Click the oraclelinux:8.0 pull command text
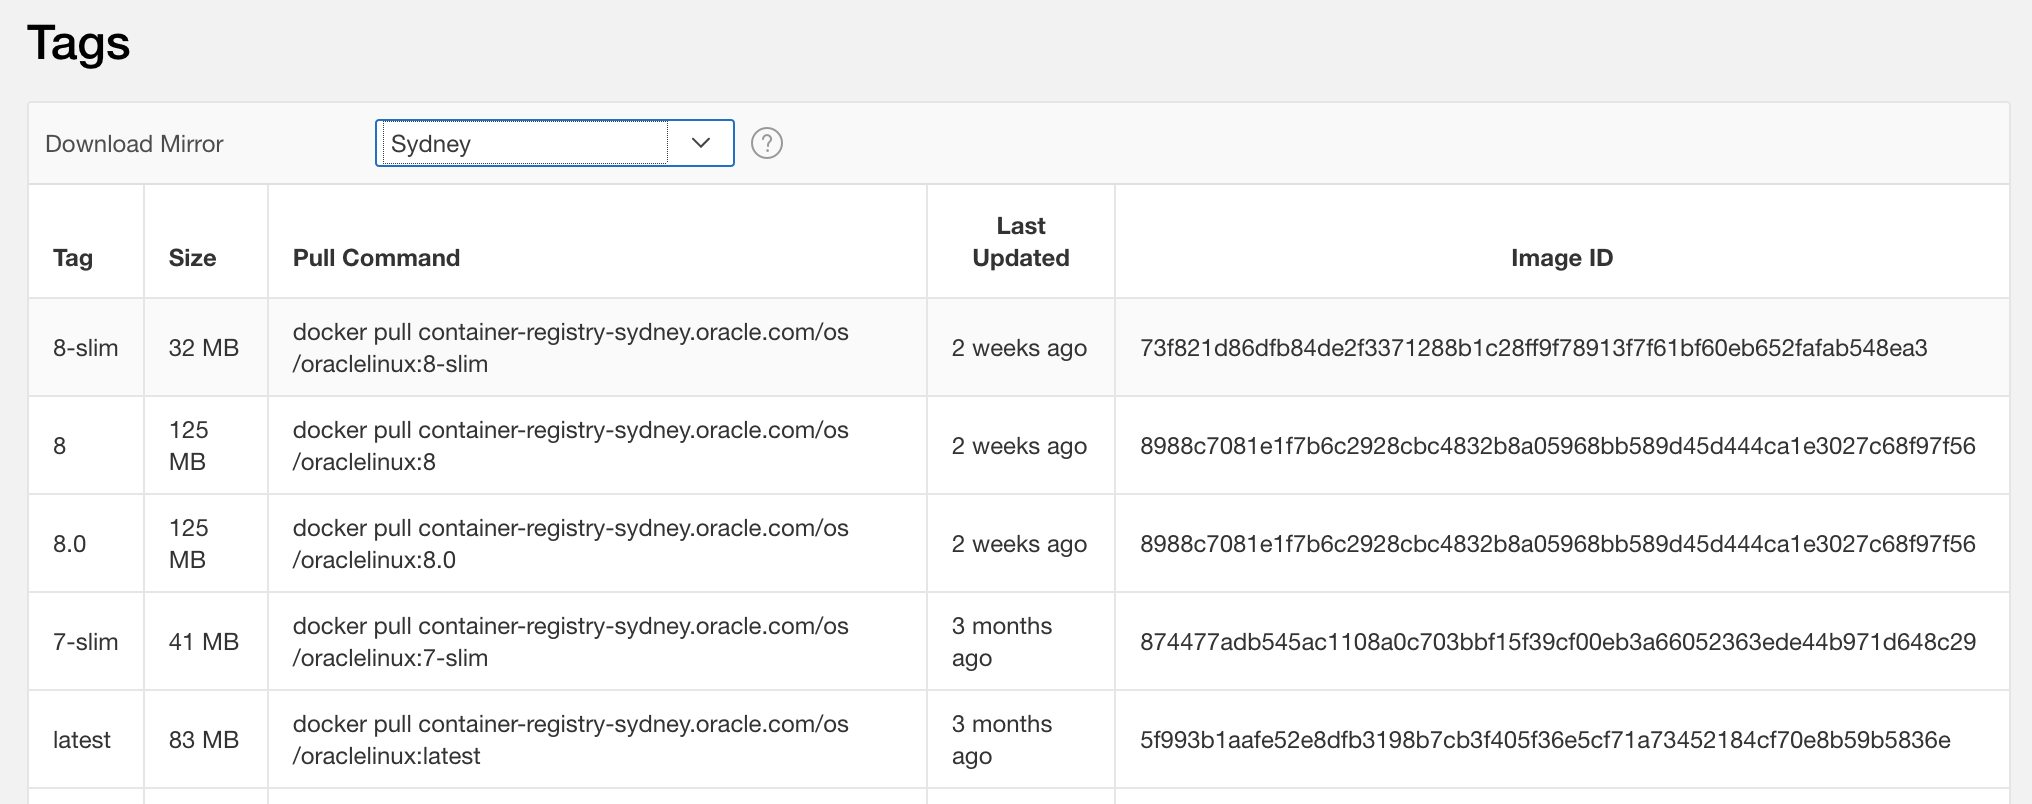Viewport: 2032px width, 804px height. pos(570,544)
